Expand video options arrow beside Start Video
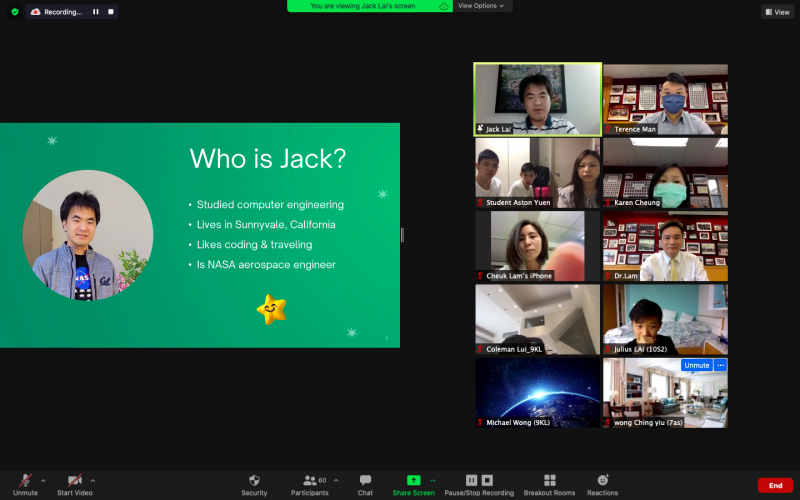Screen dimensions: 800x500 tap(93, 480)
